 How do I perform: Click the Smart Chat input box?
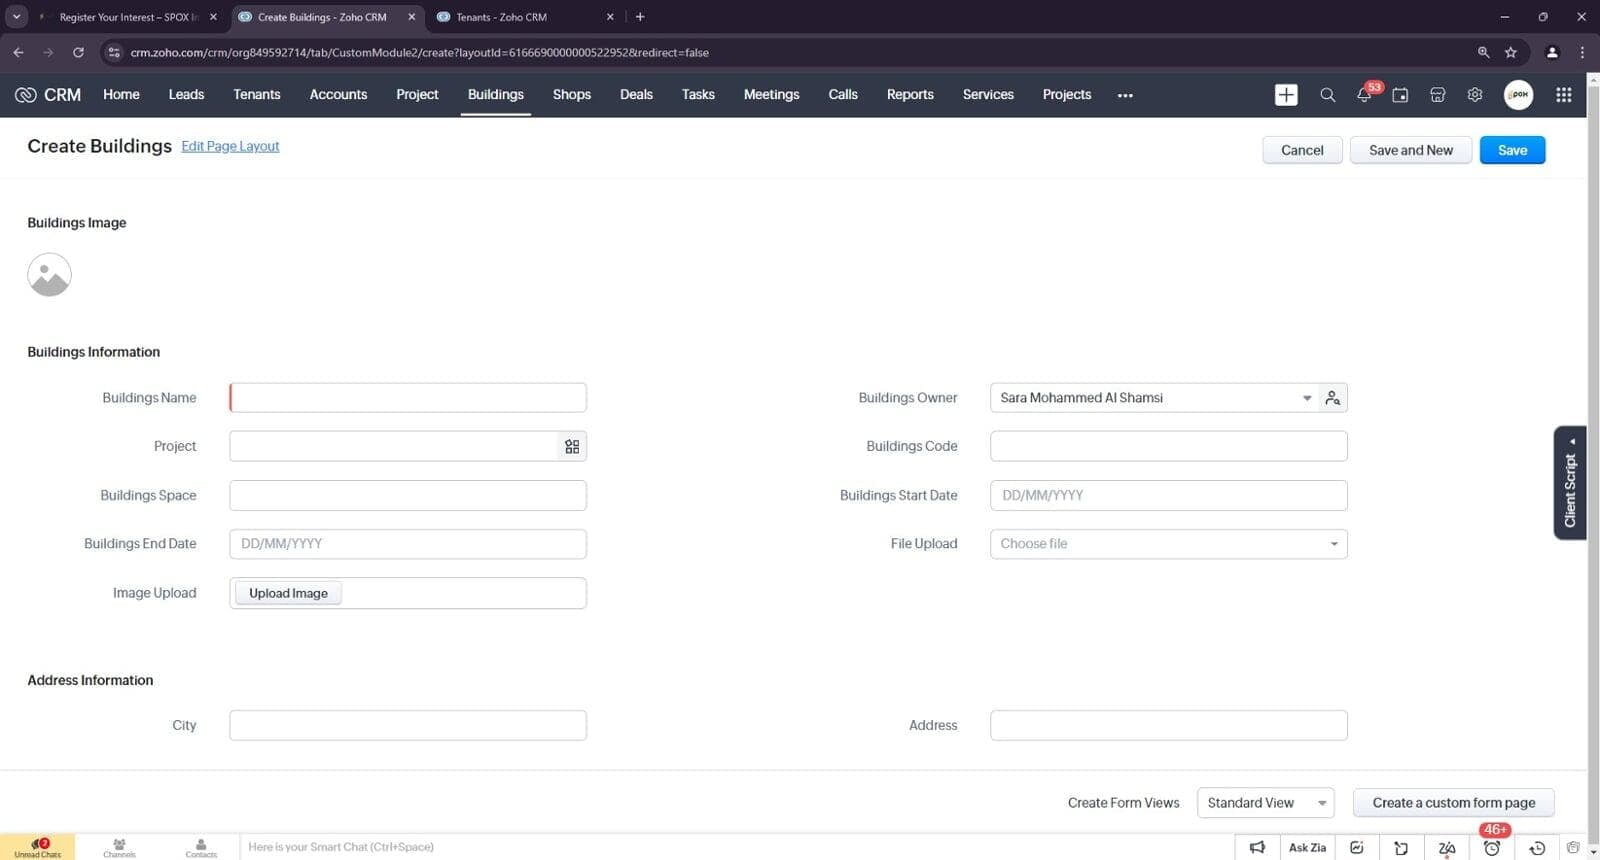[x=735, y=847]
